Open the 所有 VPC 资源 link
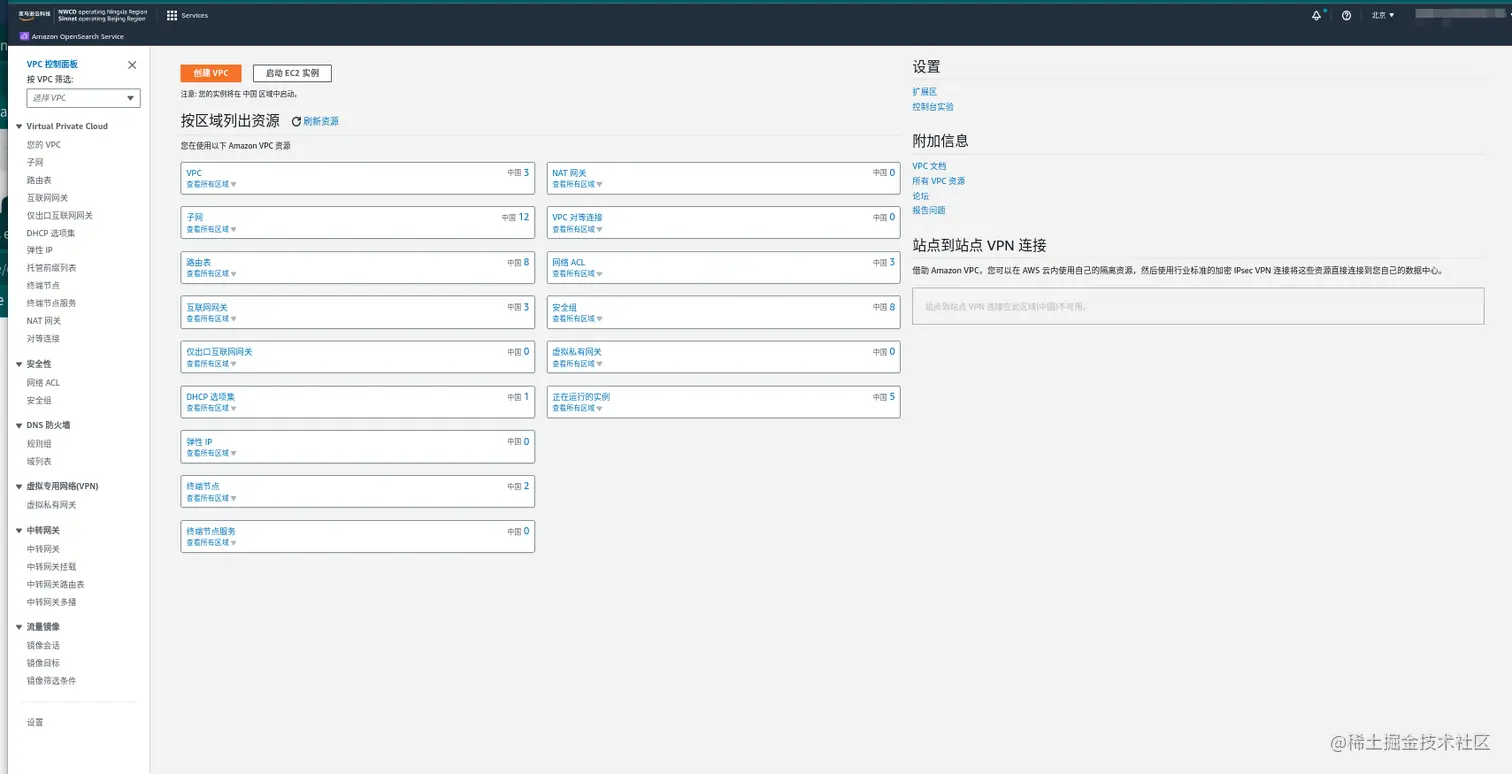 click(939, 181)
